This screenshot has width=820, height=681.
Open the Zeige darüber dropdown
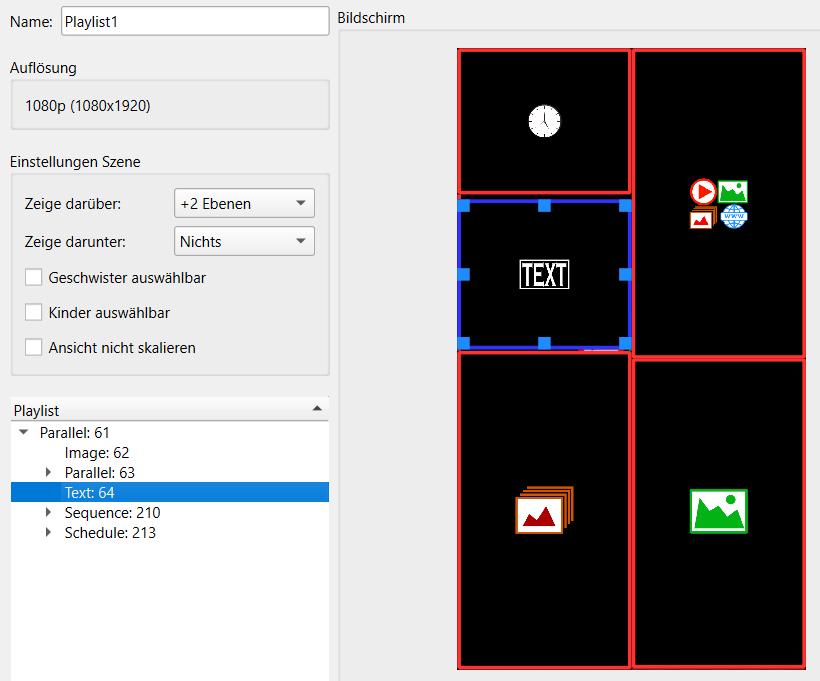click(x=244, y=204)
